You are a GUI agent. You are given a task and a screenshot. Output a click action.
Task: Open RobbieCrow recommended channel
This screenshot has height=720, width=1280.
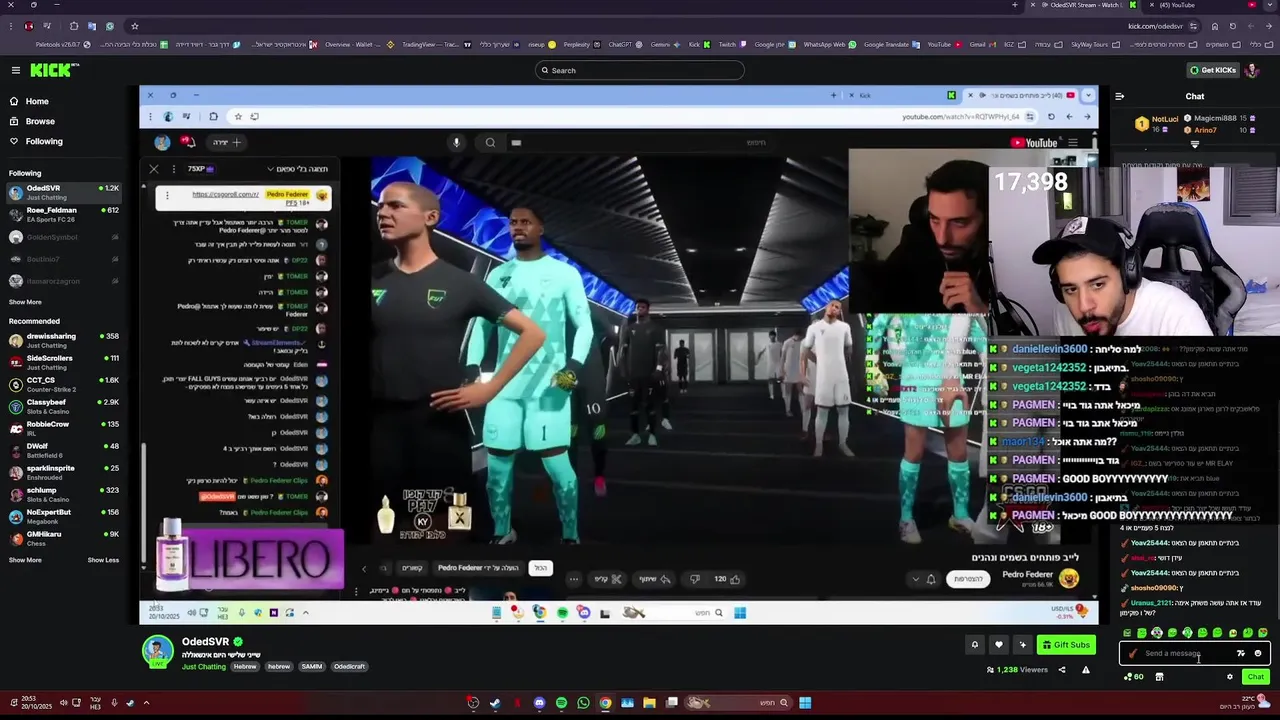pyautogui.click(x=64, y=428)
